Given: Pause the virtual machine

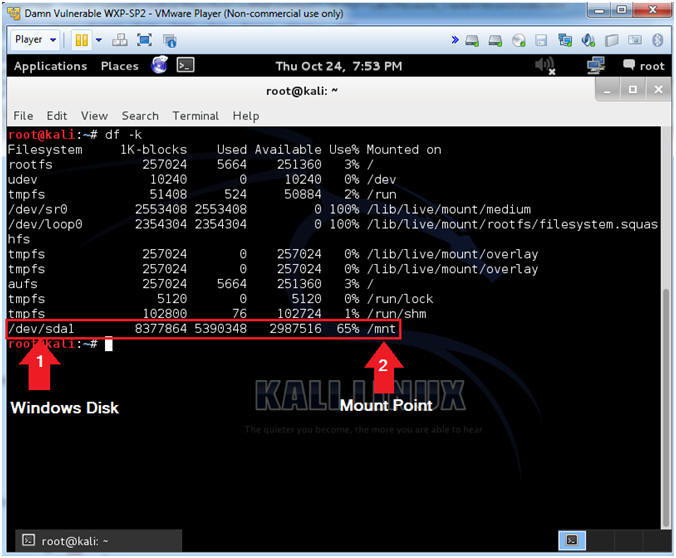Looking at the screenshot, I should (x=81, y=40).
